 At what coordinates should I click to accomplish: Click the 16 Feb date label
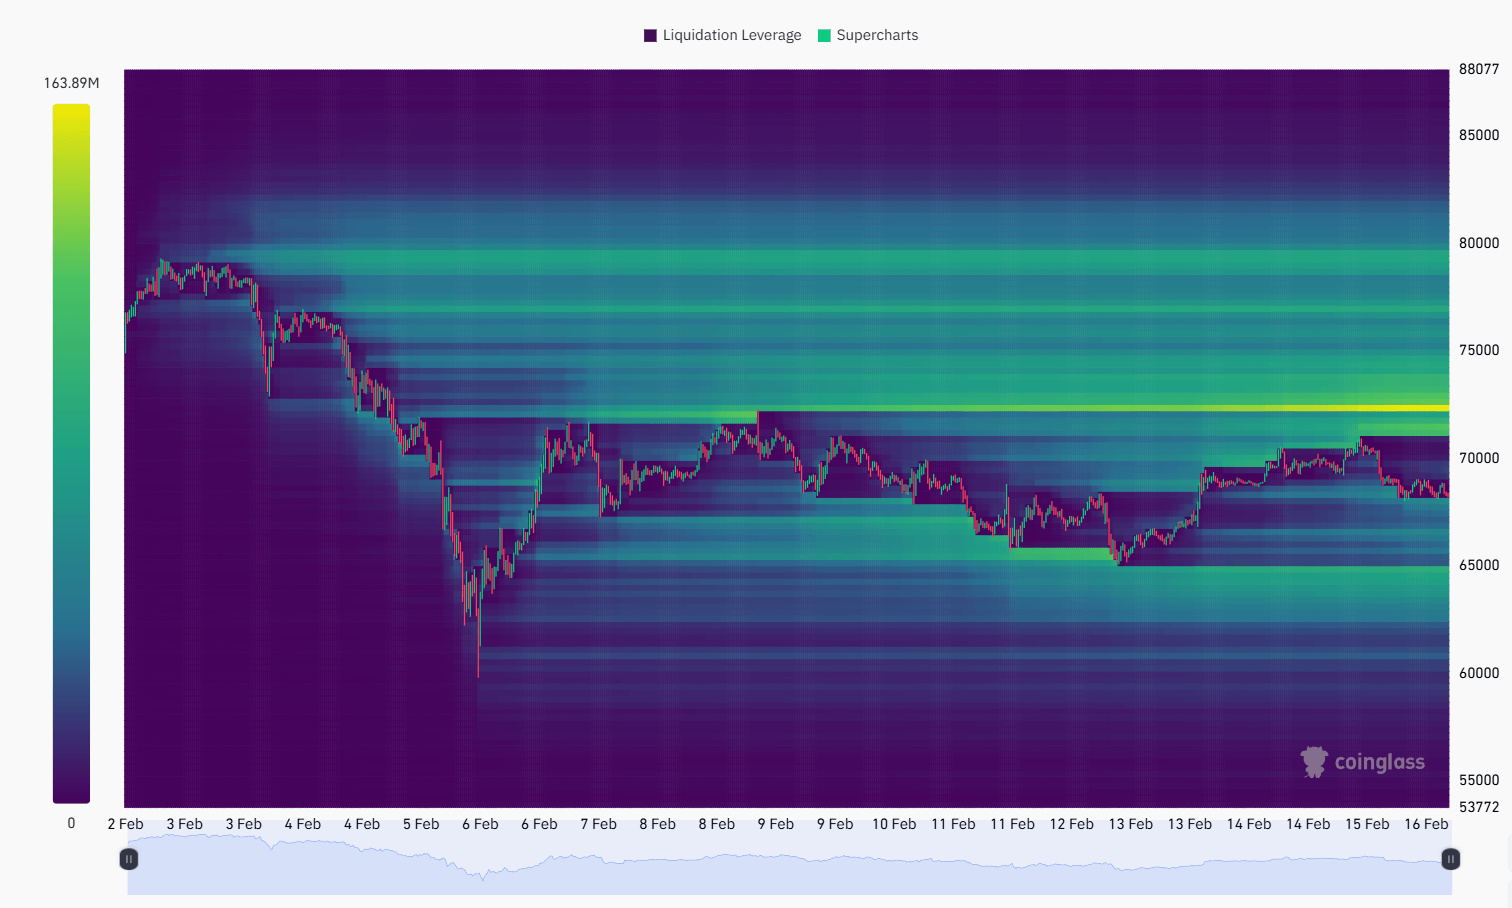[x=1425, y=824]
